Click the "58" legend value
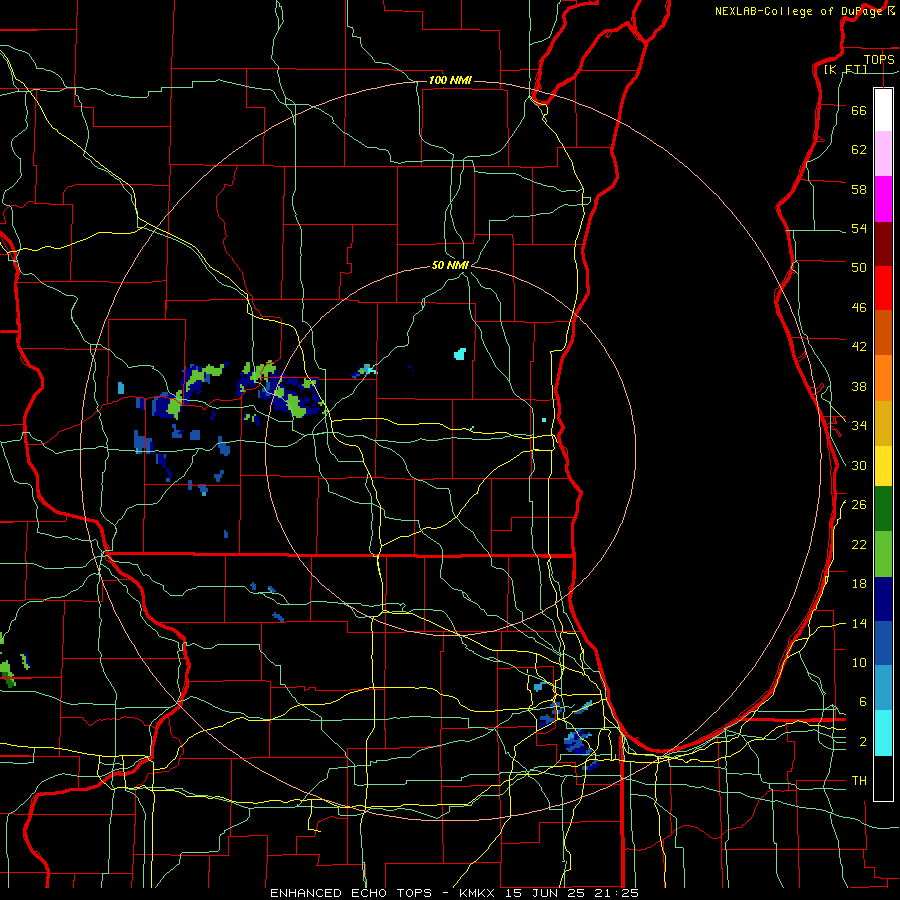Viewport: 900px width, 900px height. (x=859, y=189)
